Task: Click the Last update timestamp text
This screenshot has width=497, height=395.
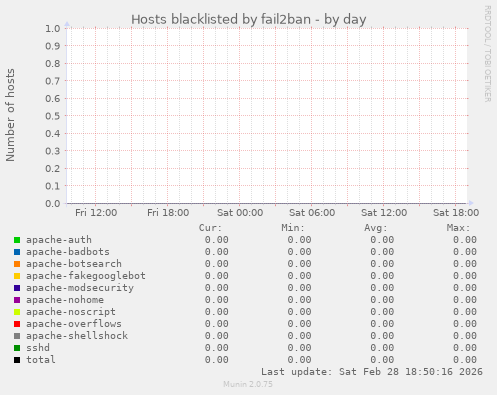Action: [372, 372]
